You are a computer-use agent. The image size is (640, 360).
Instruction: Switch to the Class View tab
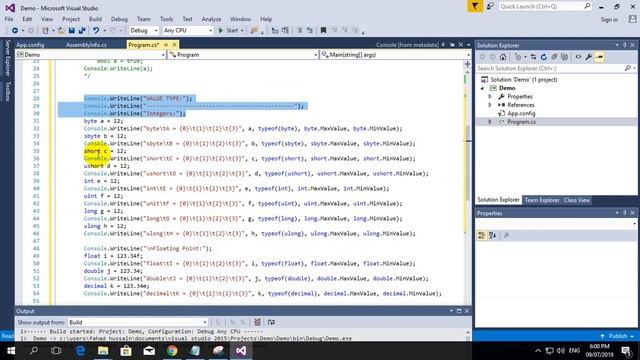[x=576, y=200]
